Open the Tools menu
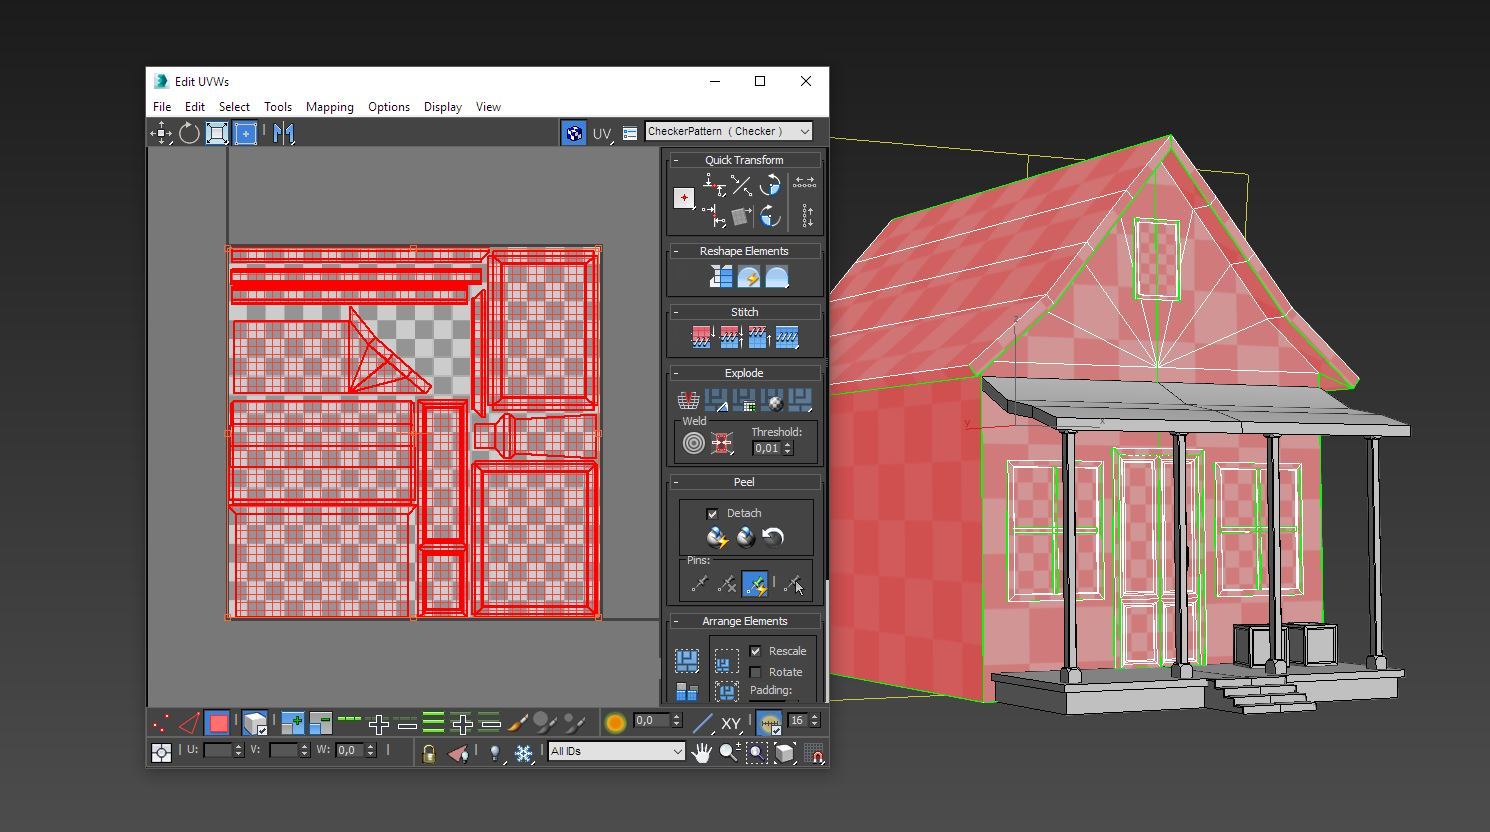The height and width of the screenshot is (832, 1490). (278, 107)
